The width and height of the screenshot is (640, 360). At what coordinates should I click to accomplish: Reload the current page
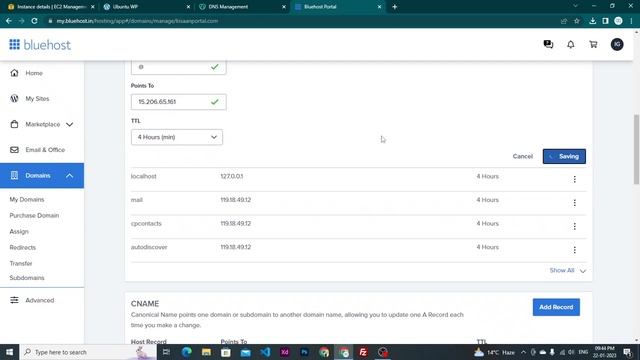(34, 21)
